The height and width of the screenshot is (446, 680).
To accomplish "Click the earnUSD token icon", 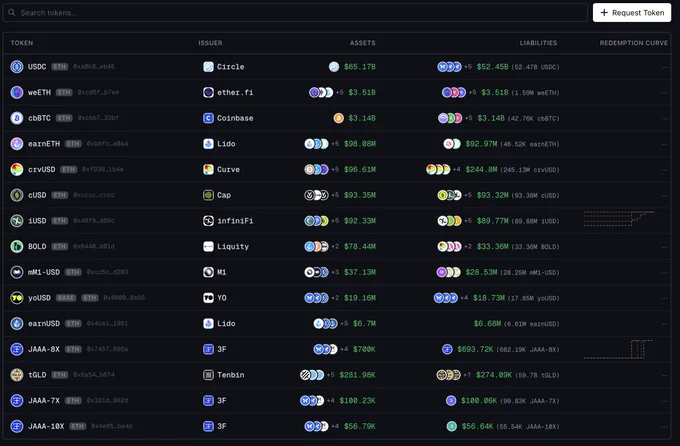I will 17,323.
